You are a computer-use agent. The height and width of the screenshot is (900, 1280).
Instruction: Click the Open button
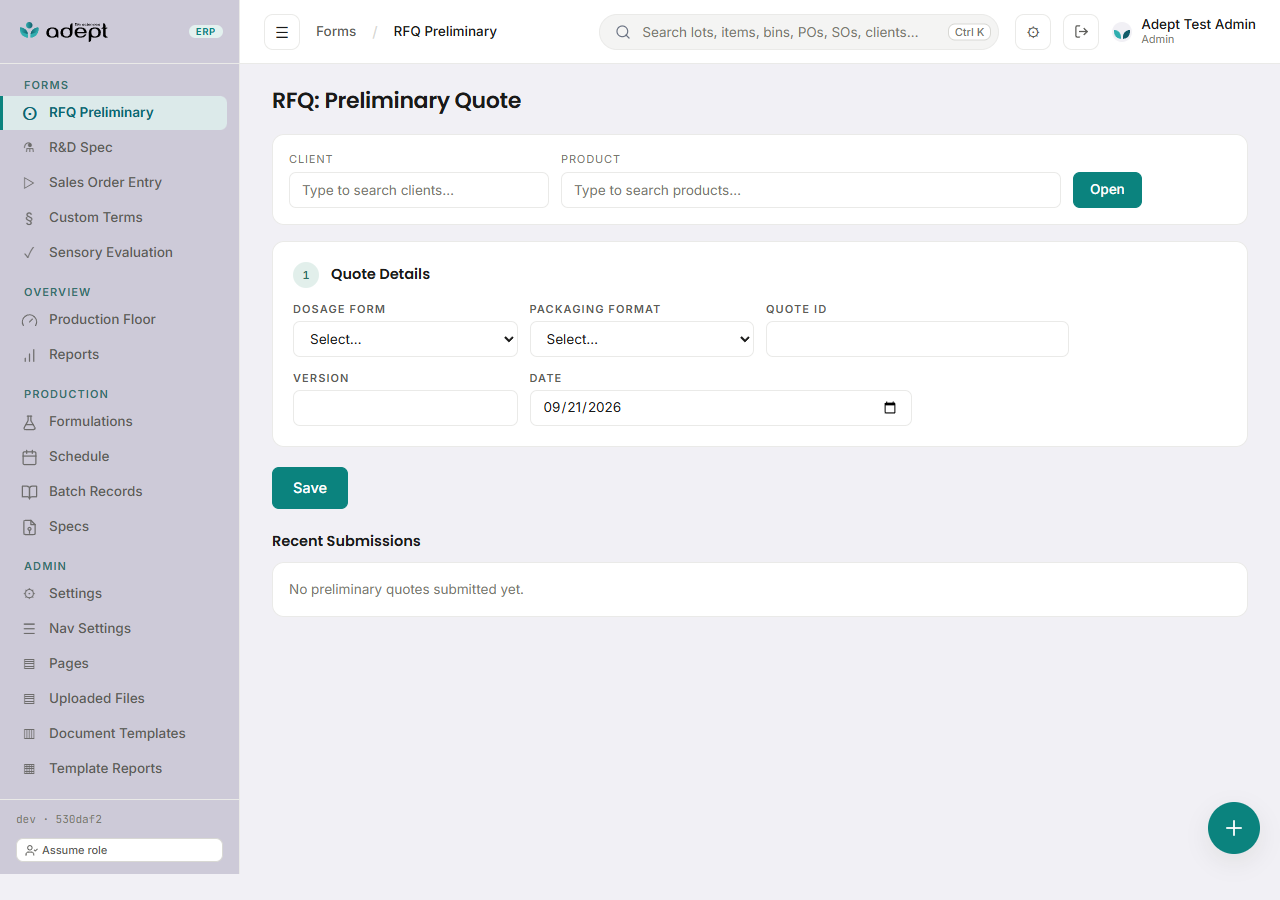pyautogui.click(x=1107, y=190)
